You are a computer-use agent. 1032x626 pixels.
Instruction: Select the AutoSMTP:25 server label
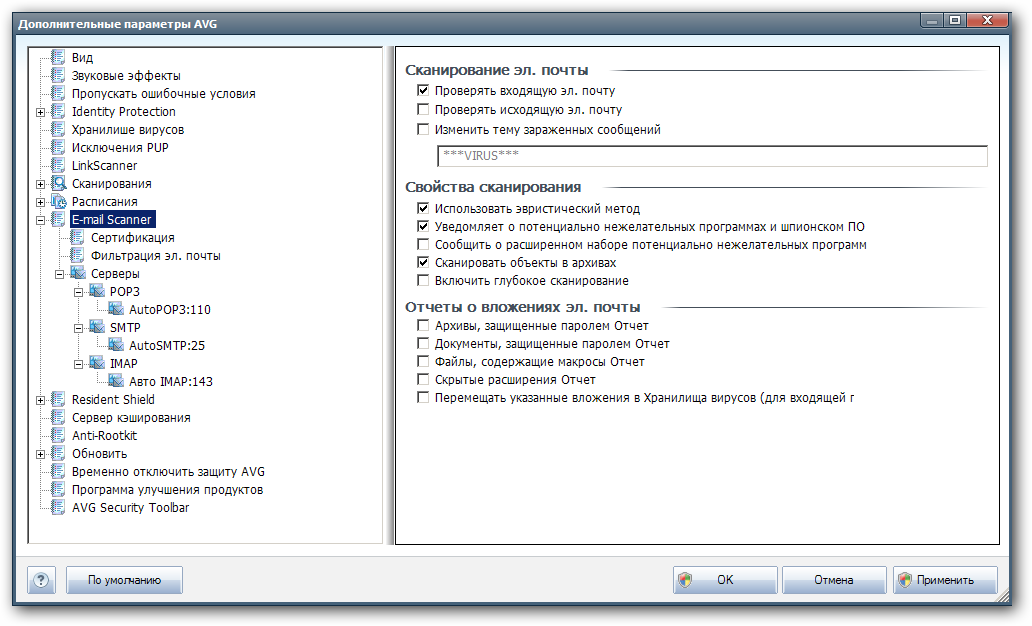coord(167,345)
